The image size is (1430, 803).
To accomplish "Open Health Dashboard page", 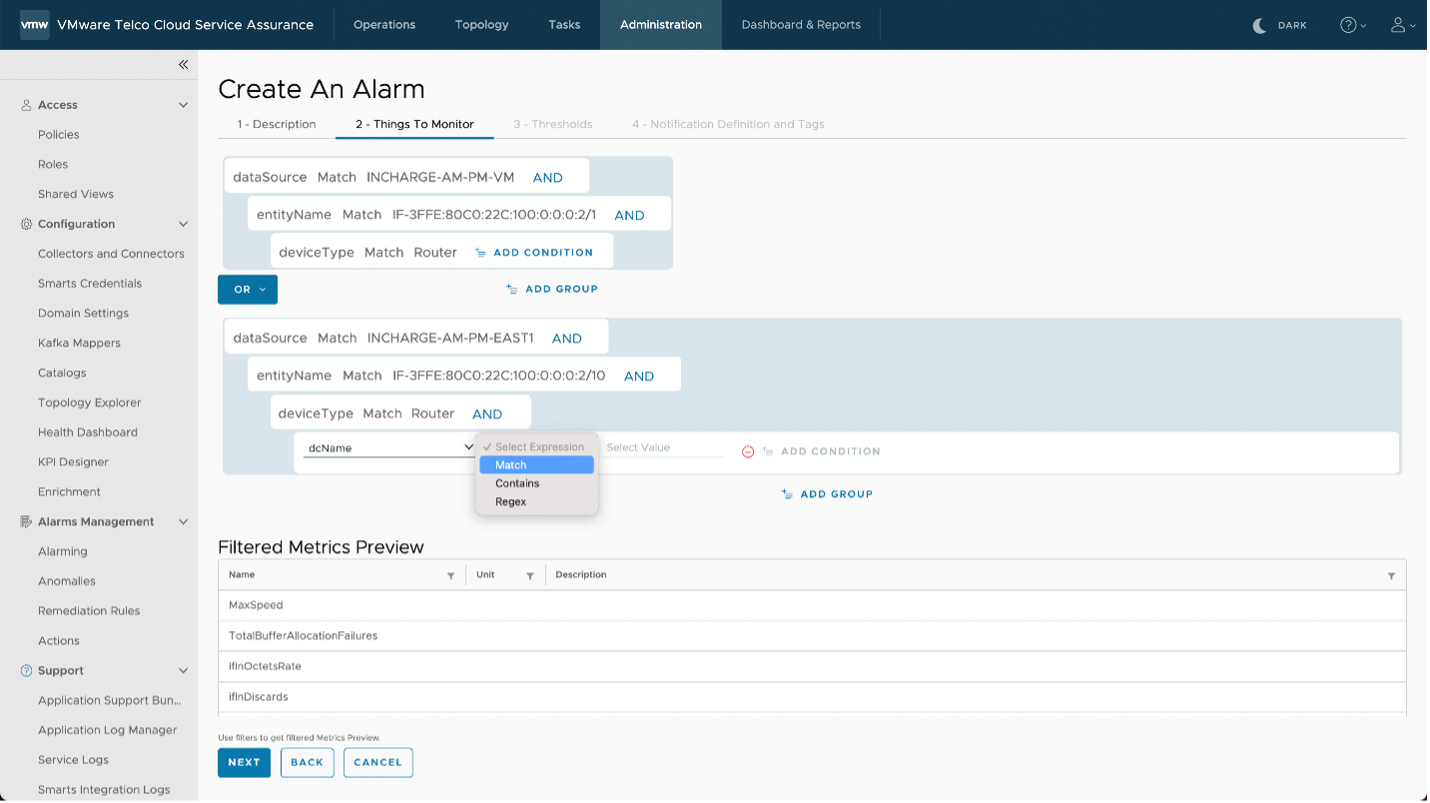I will (x=88, y=433).
